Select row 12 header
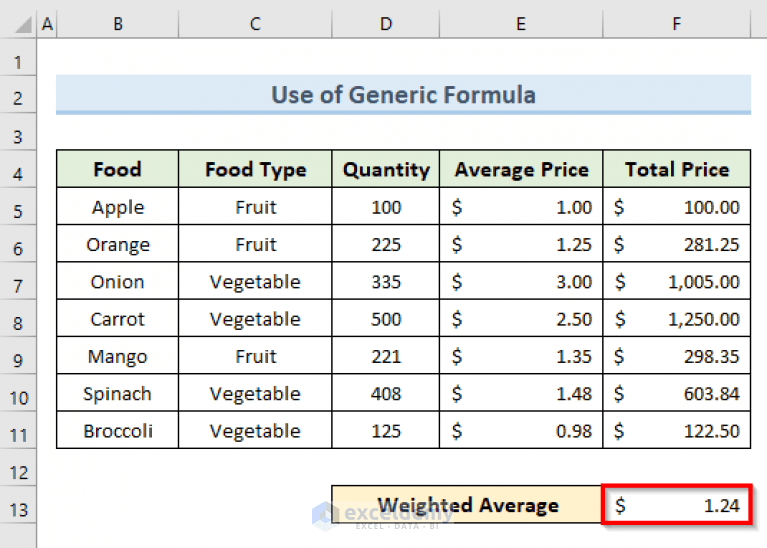Image resolution: width=767 pixels, height=548 pixels. [18, 467]
